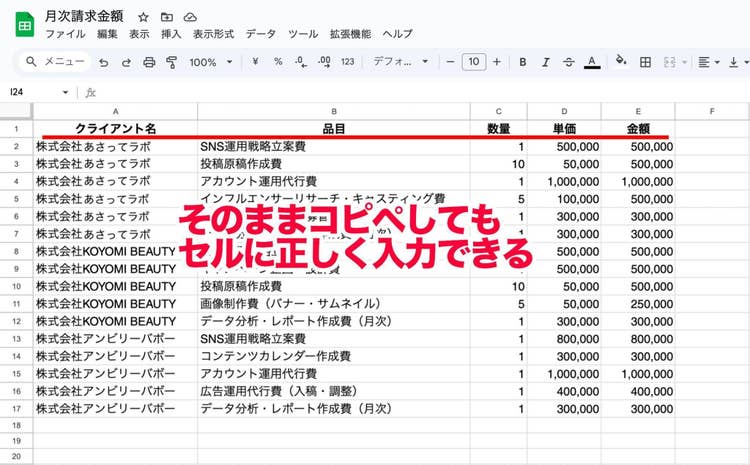Toggle italic formatting
This screenshot has height=465, width=750.
click(546, 62)
